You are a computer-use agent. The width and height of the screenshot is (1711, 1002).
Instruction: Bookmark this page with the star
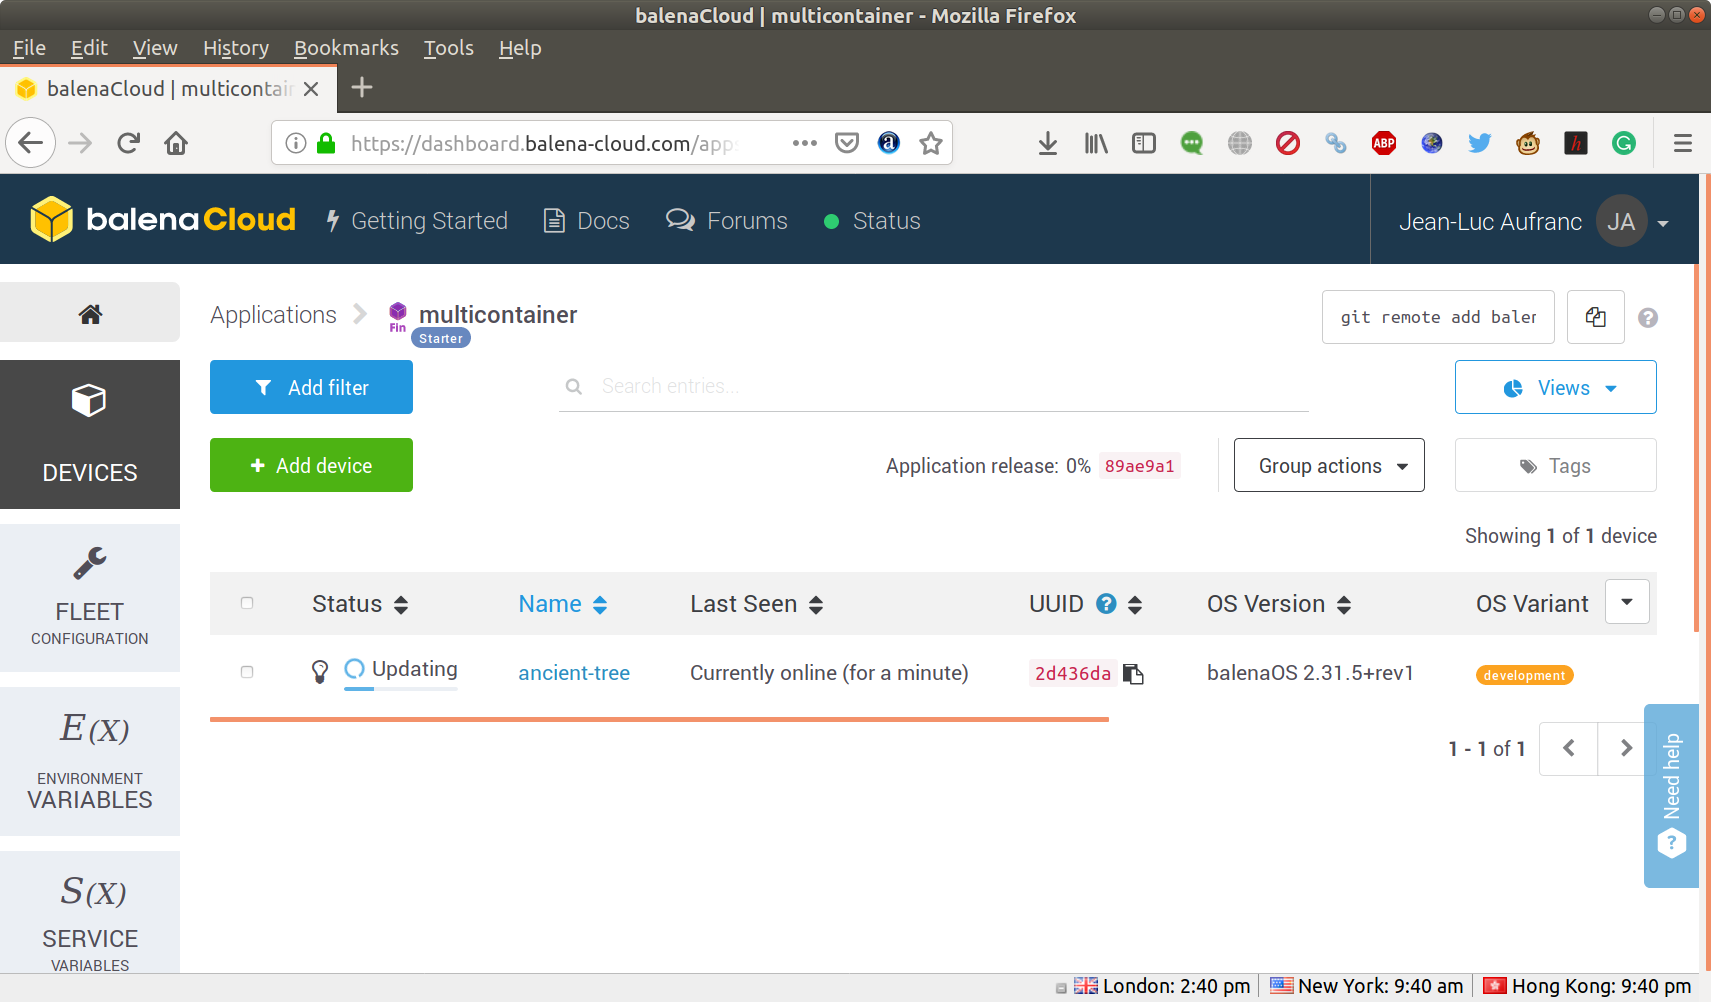tap(931, 143)
